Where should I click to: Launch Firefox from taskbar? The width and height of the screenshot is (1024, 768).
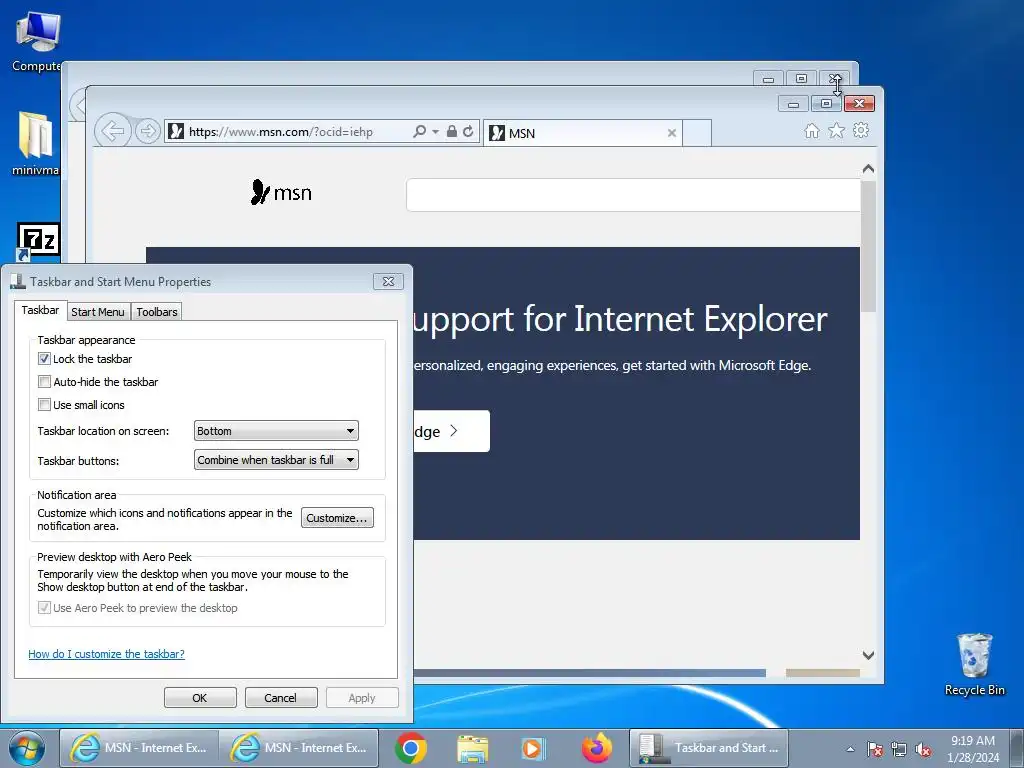(x=596, y=748)
